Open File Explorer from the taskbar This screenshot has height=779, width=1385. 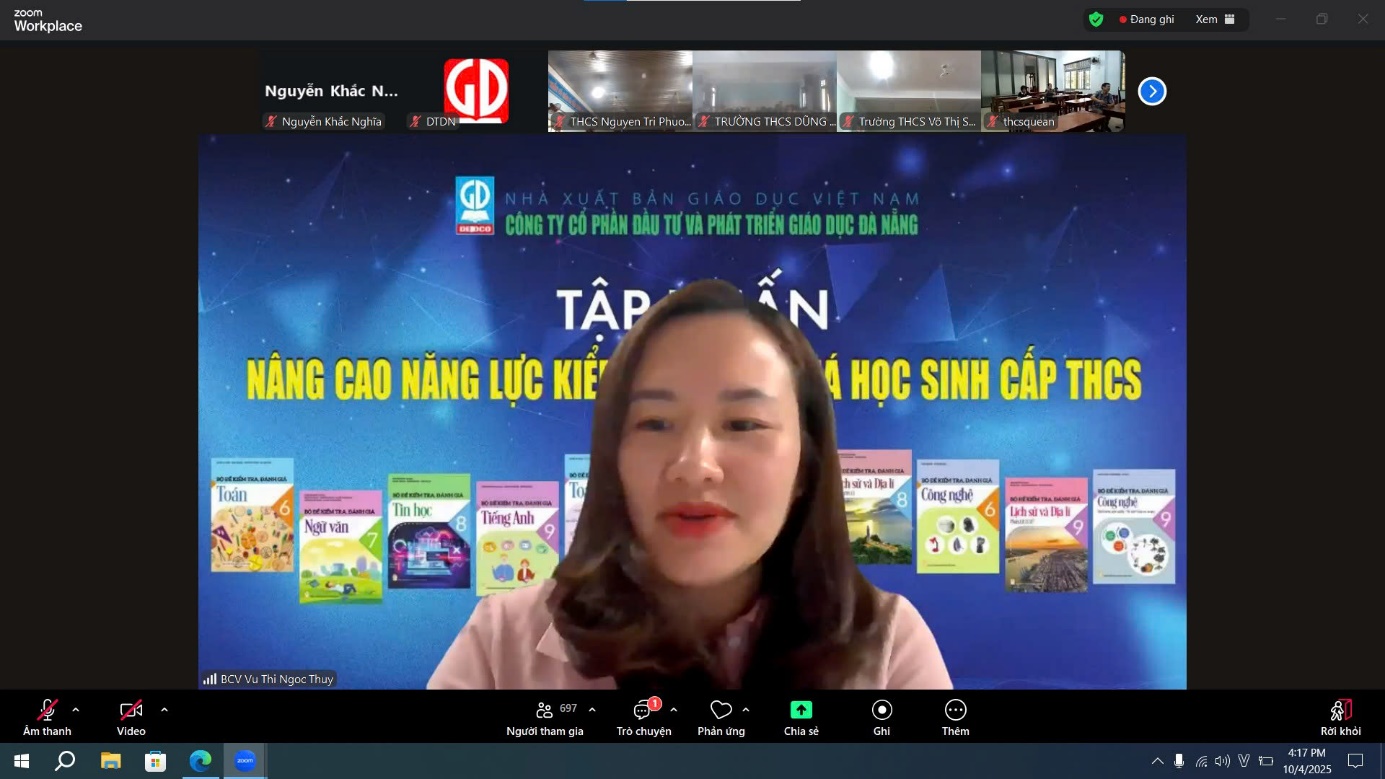(111, 761)
